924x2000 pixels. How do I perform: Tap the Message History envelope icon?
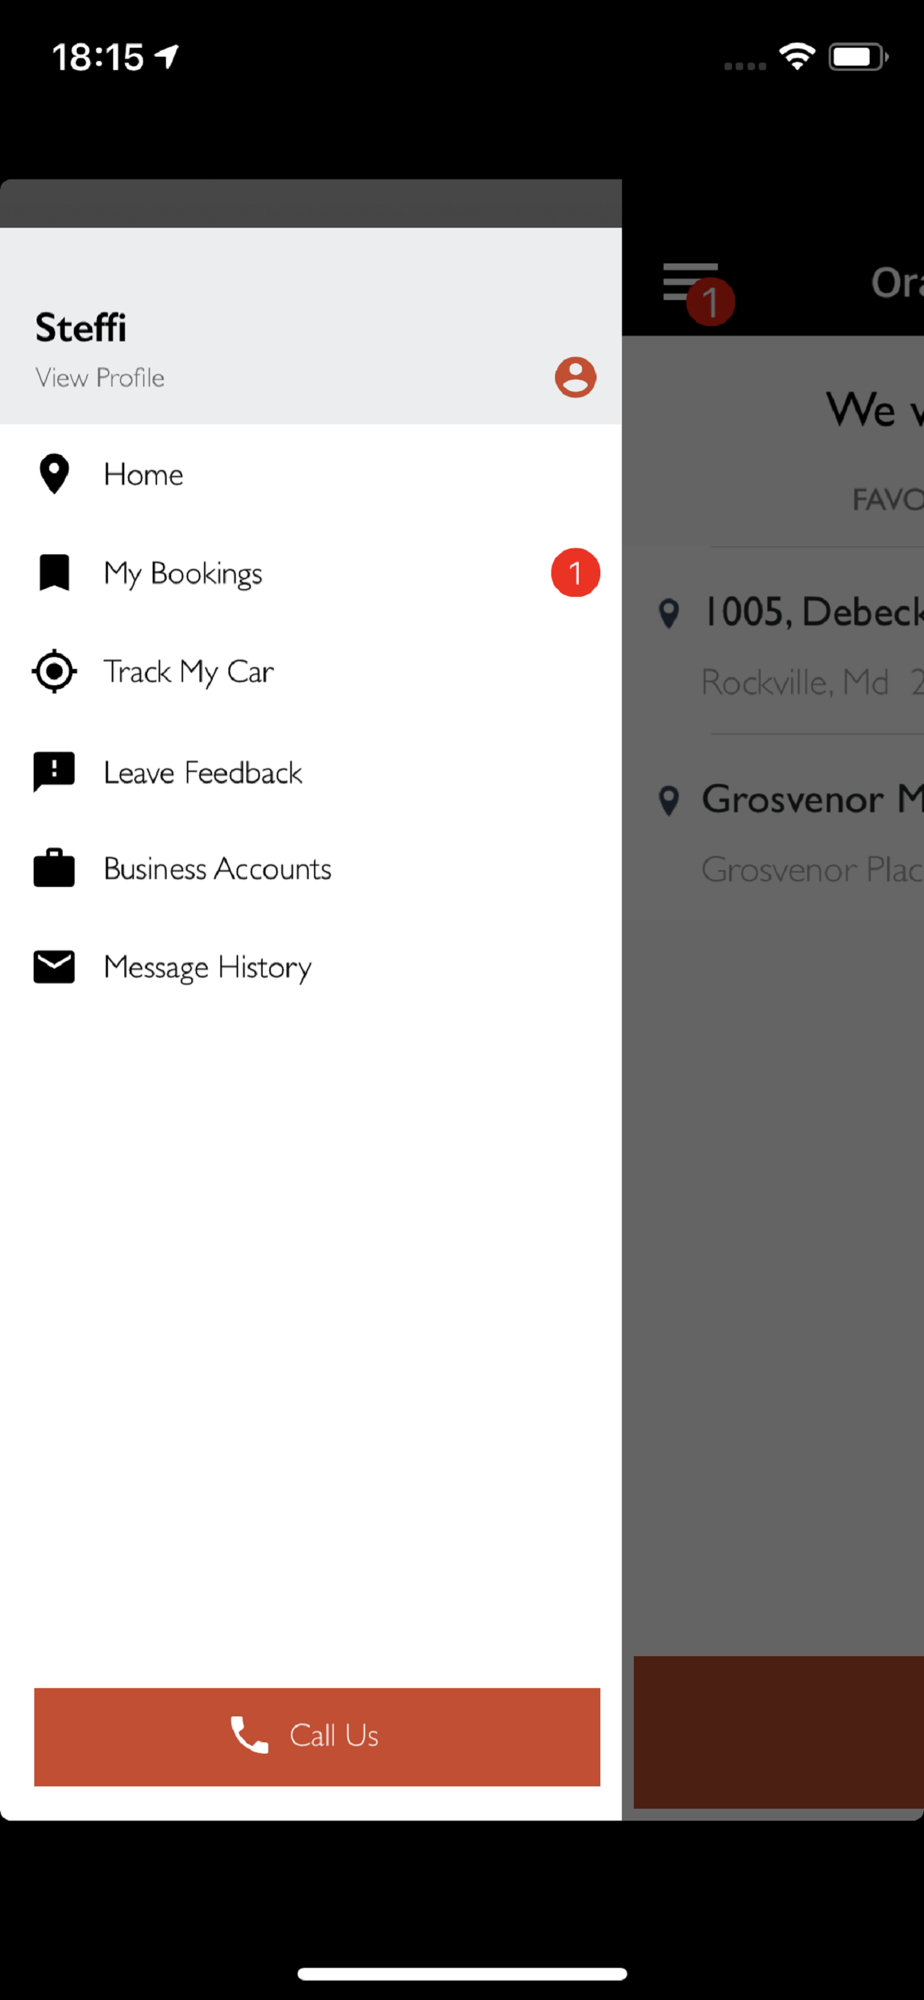tap(54, 967)
